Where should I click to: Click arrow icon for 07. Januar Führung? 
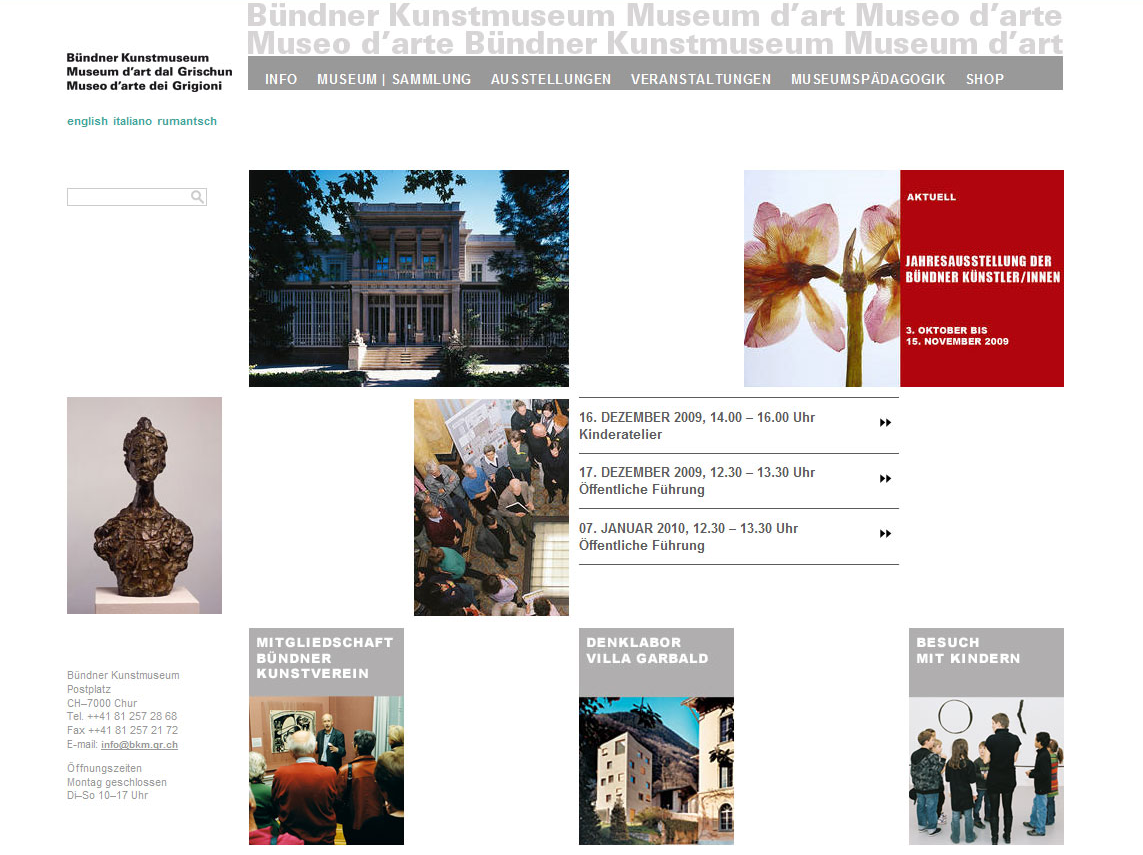(885, 534)
